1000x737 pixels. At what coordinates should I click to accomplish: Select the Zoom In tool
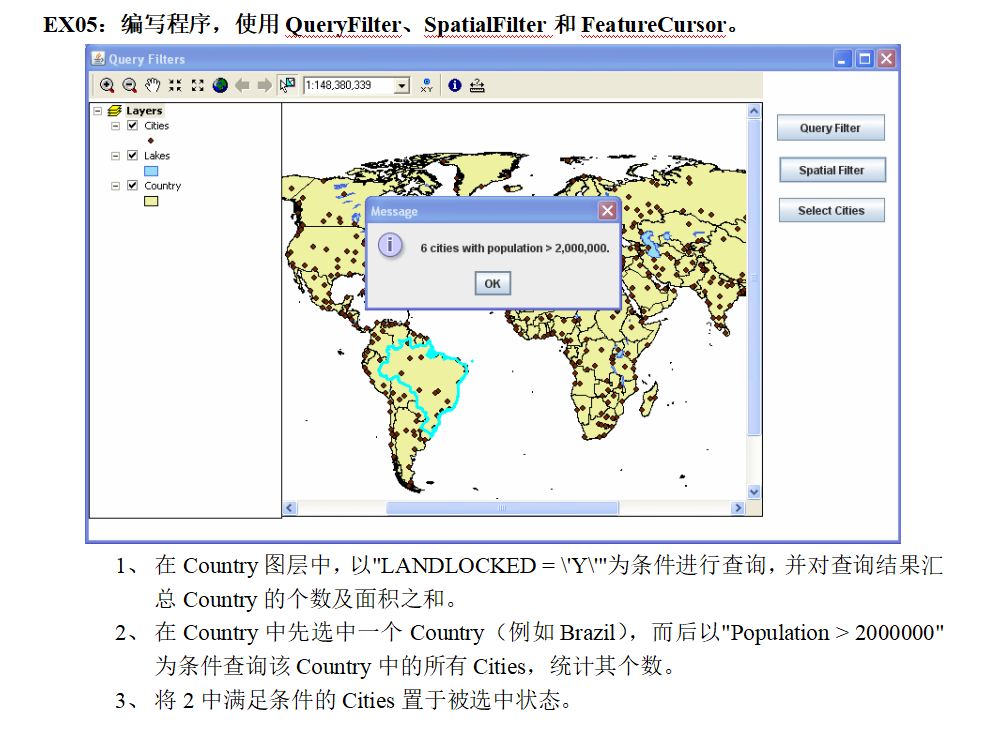(108, 85)
